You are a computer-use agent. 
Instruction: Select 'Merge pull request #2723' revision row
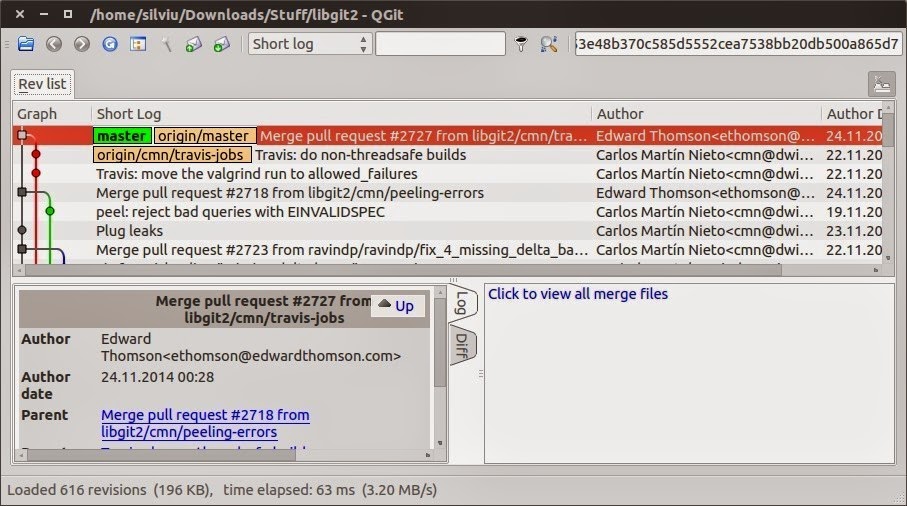click(x=448, y=250)
